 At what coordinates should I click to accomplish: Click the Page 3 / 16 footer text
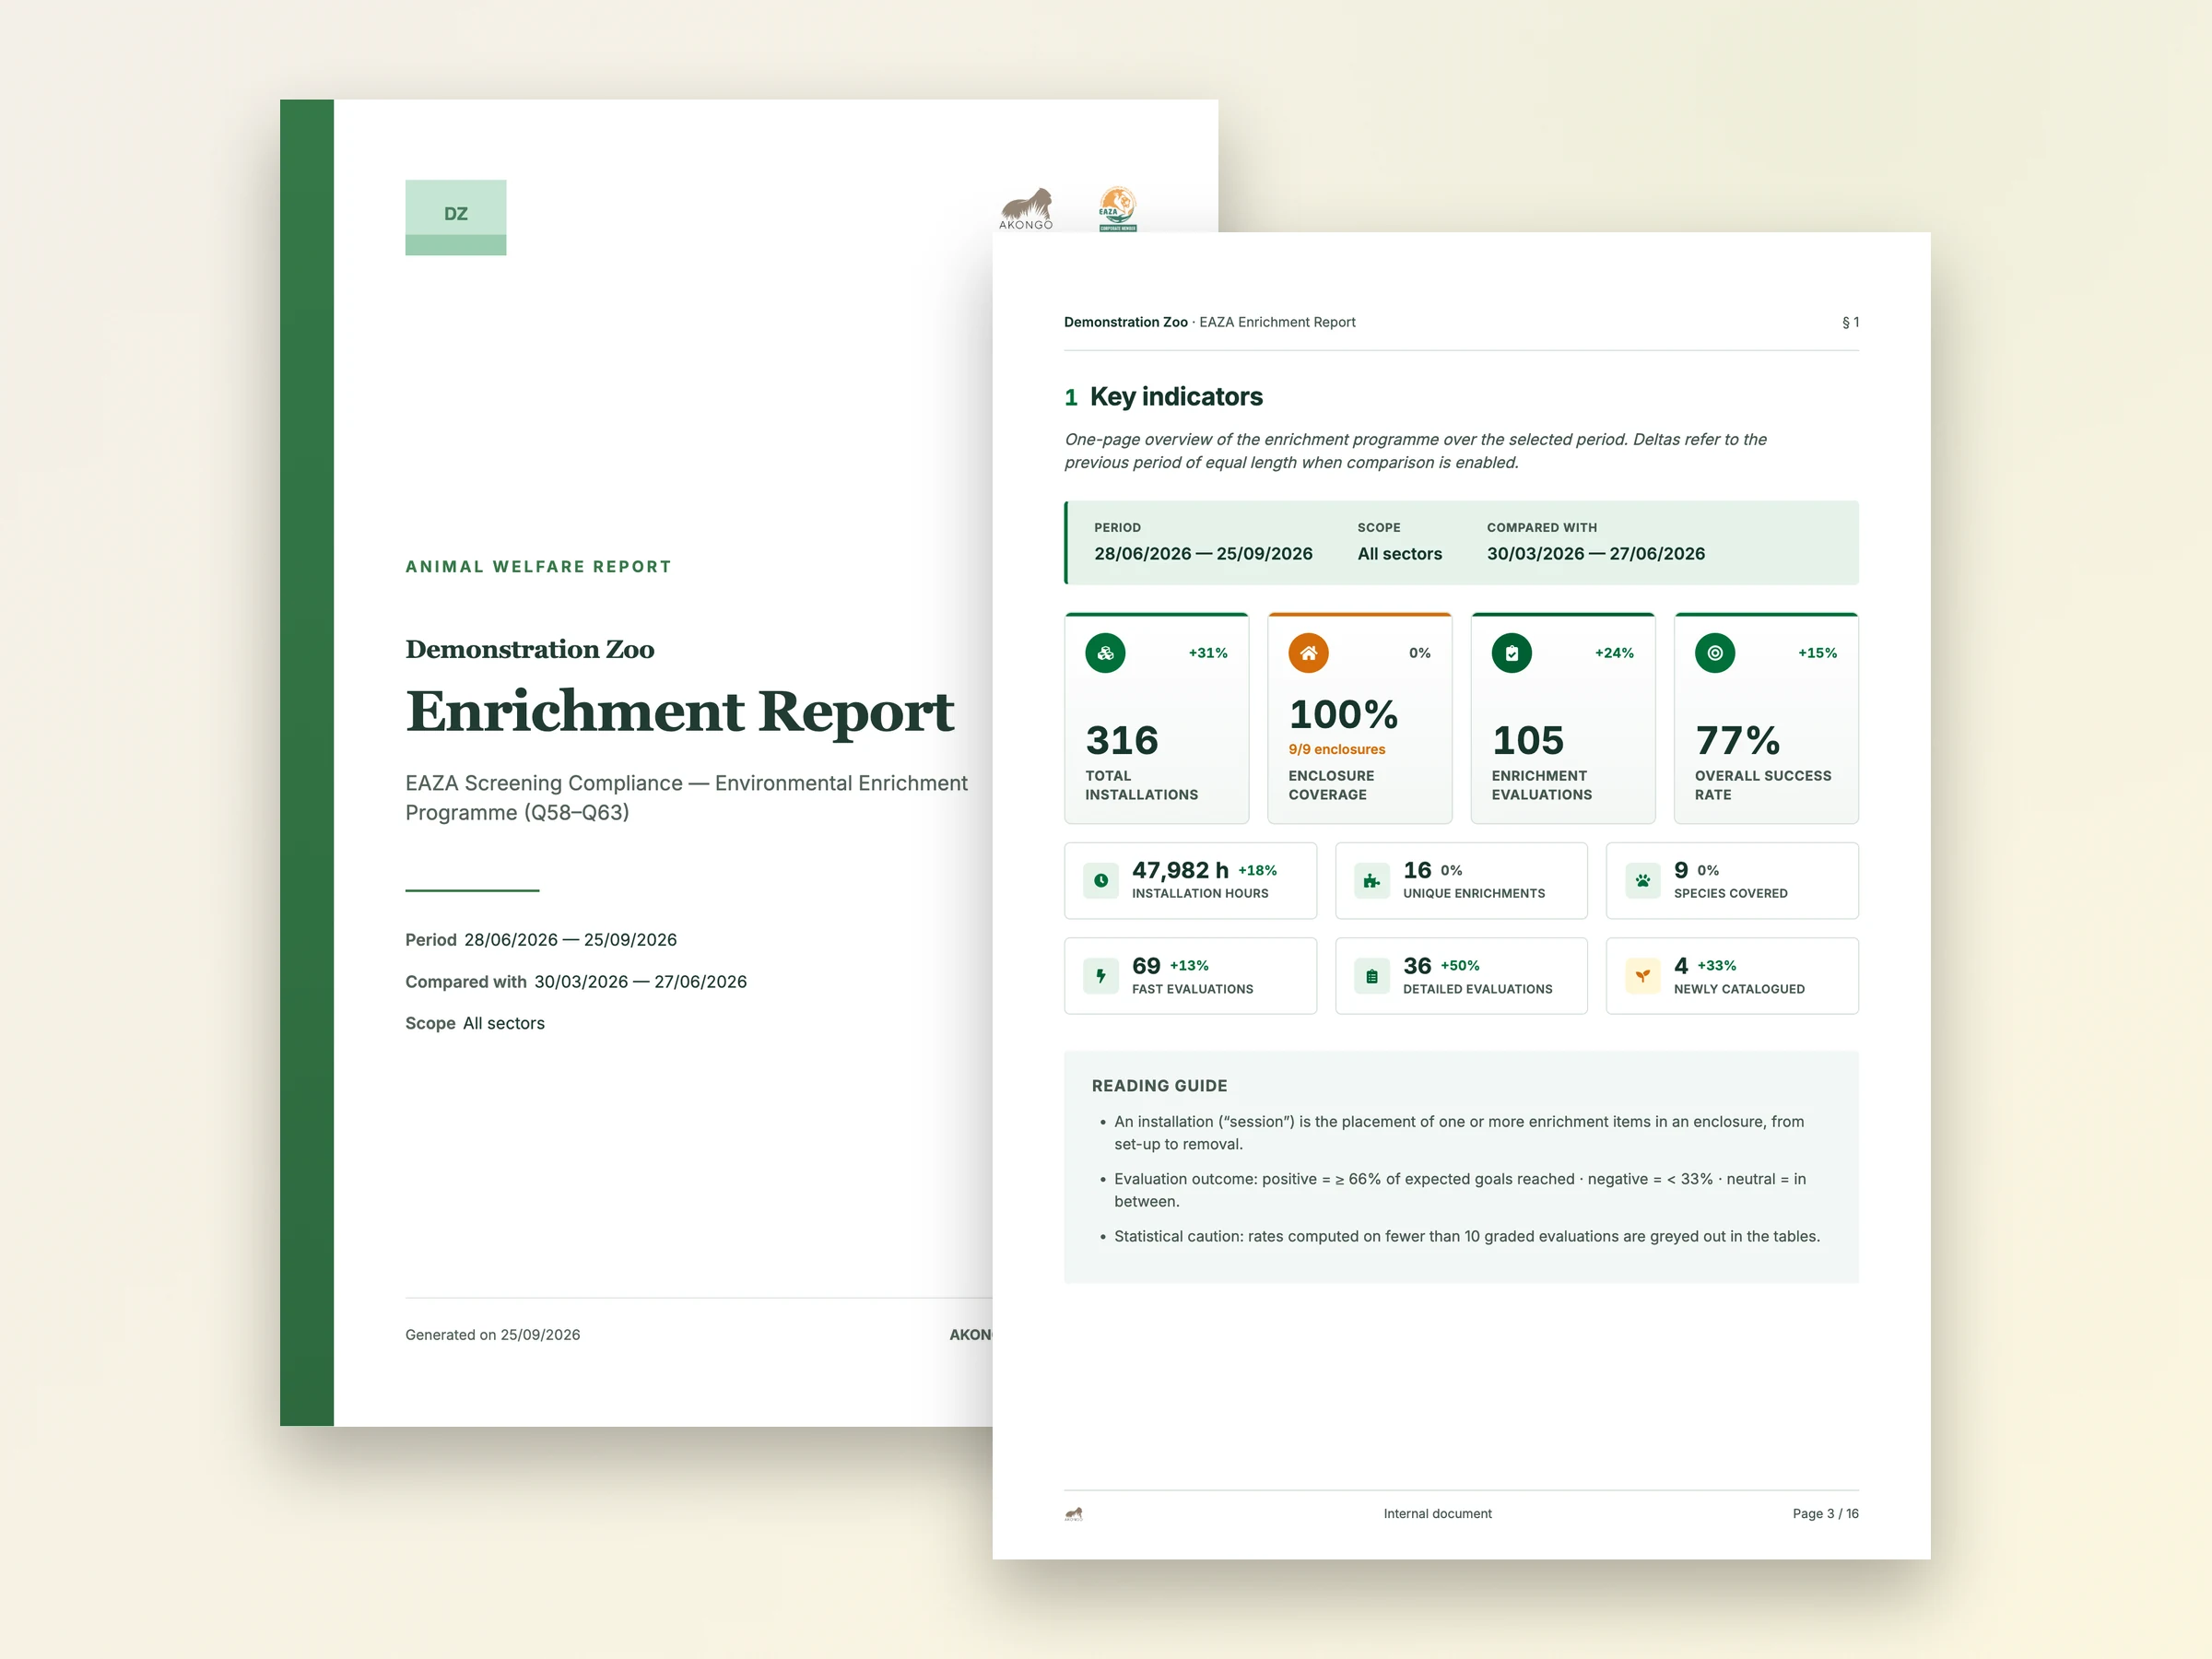(x=1825, y=1514)
